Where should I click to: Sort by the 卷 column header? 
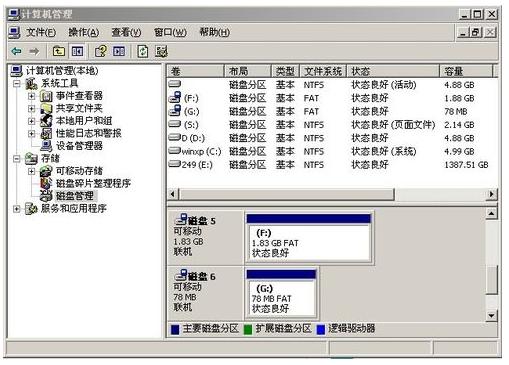(x=195, y=71)
